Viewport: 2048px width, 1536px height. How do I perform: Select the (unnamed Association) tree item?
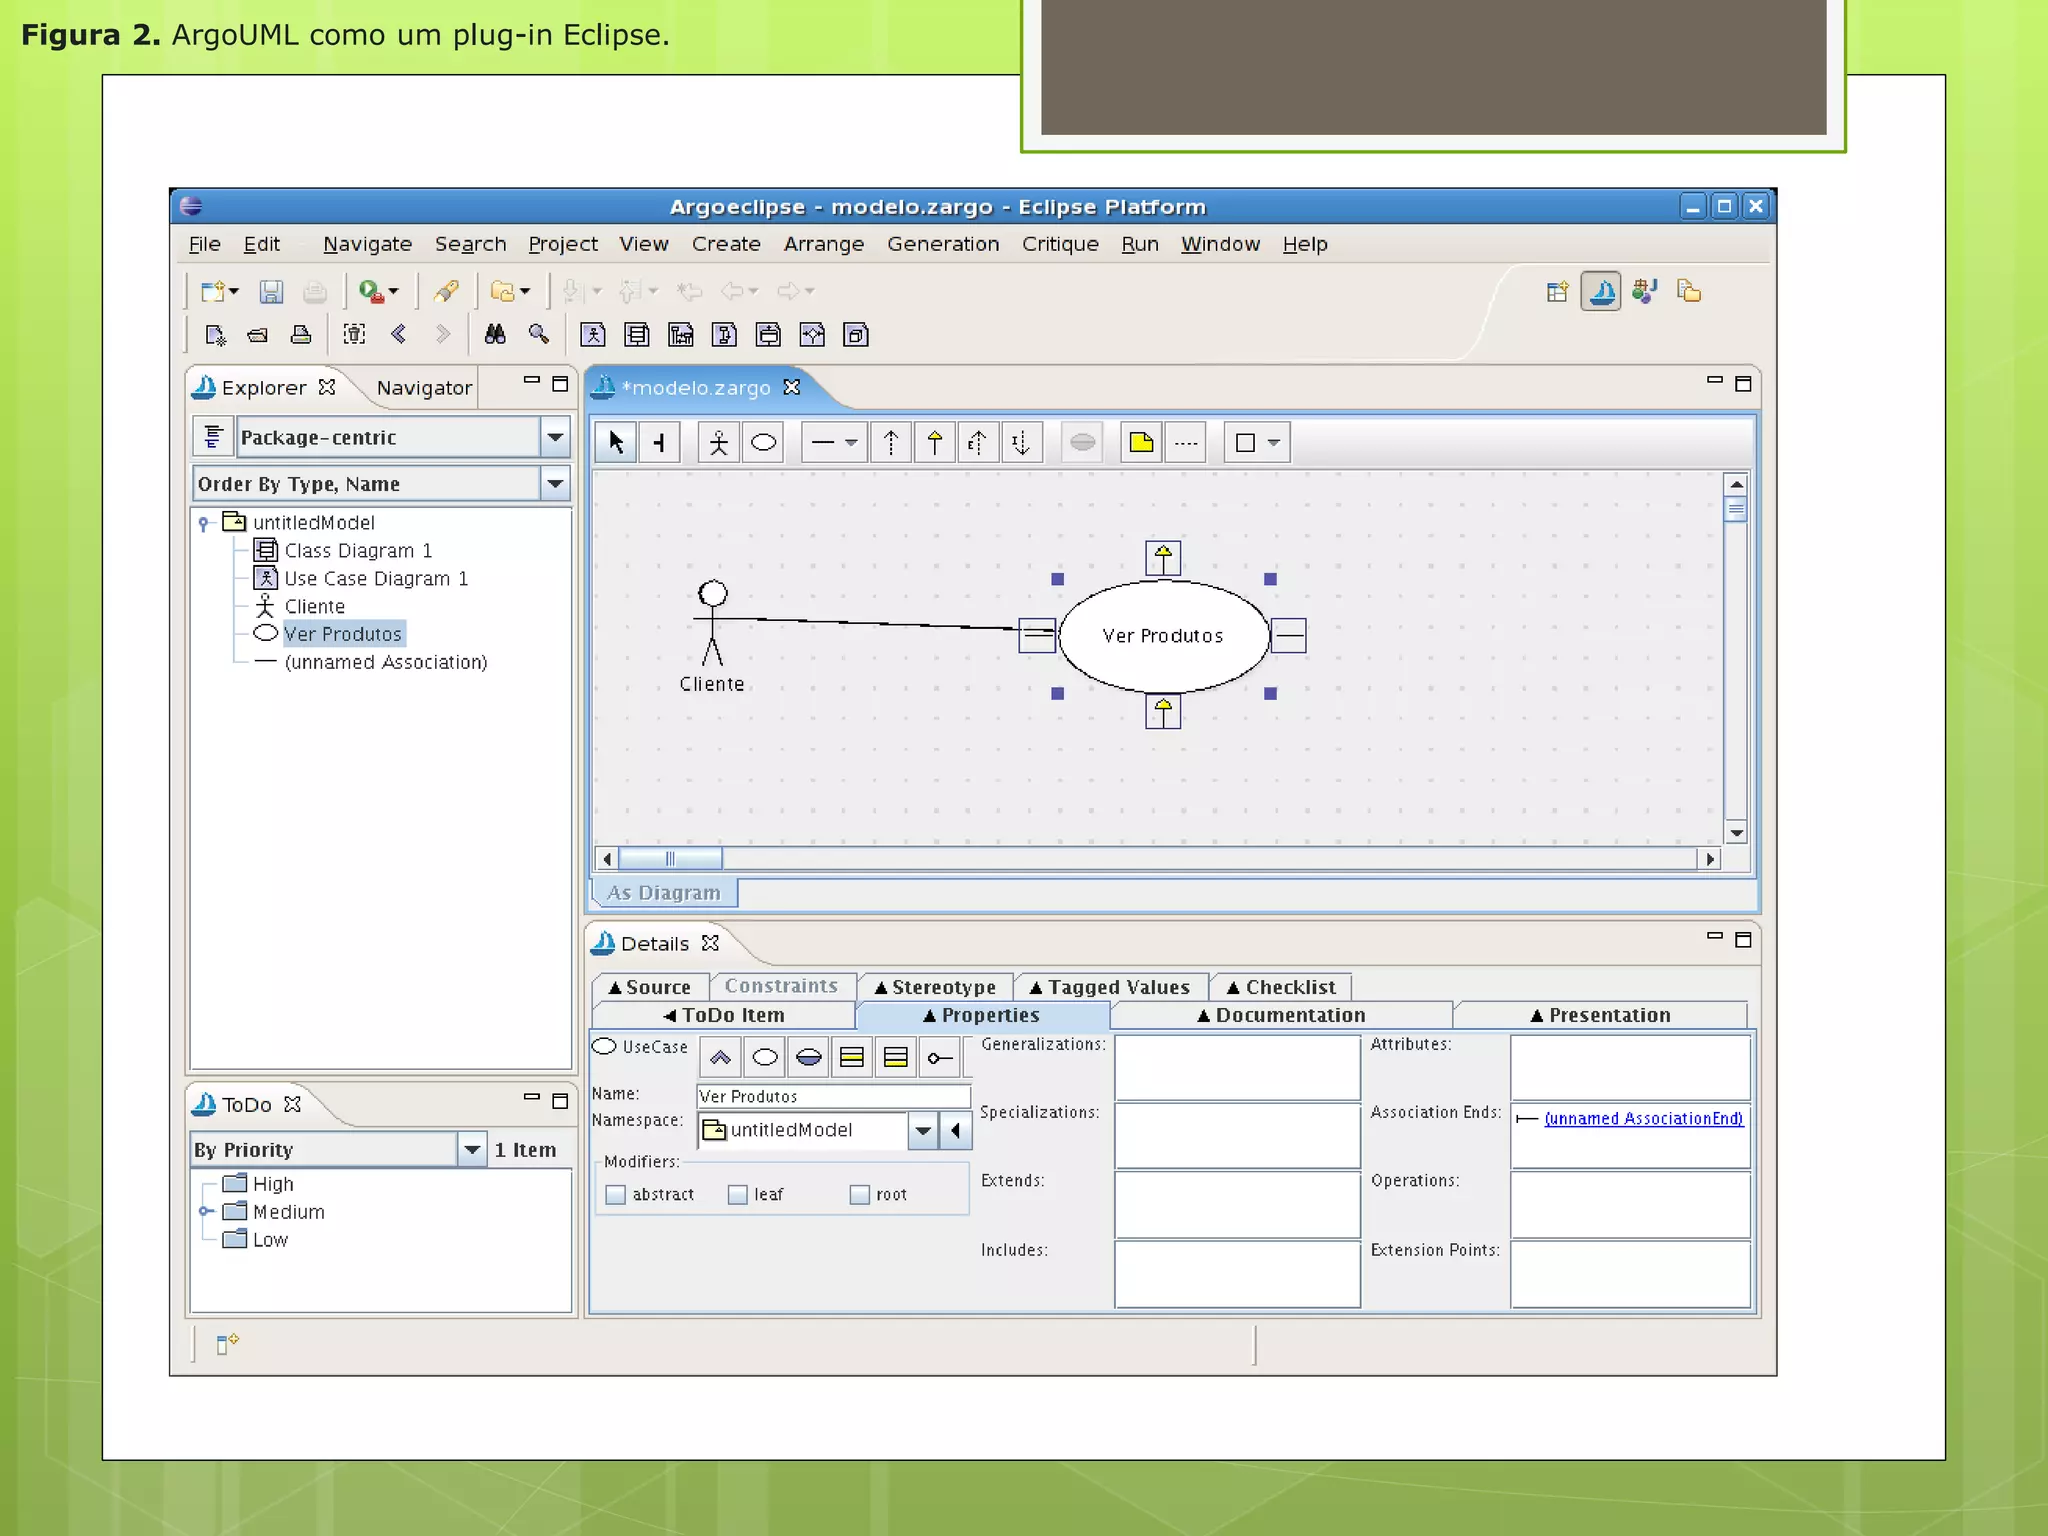(x=385, y=663)
